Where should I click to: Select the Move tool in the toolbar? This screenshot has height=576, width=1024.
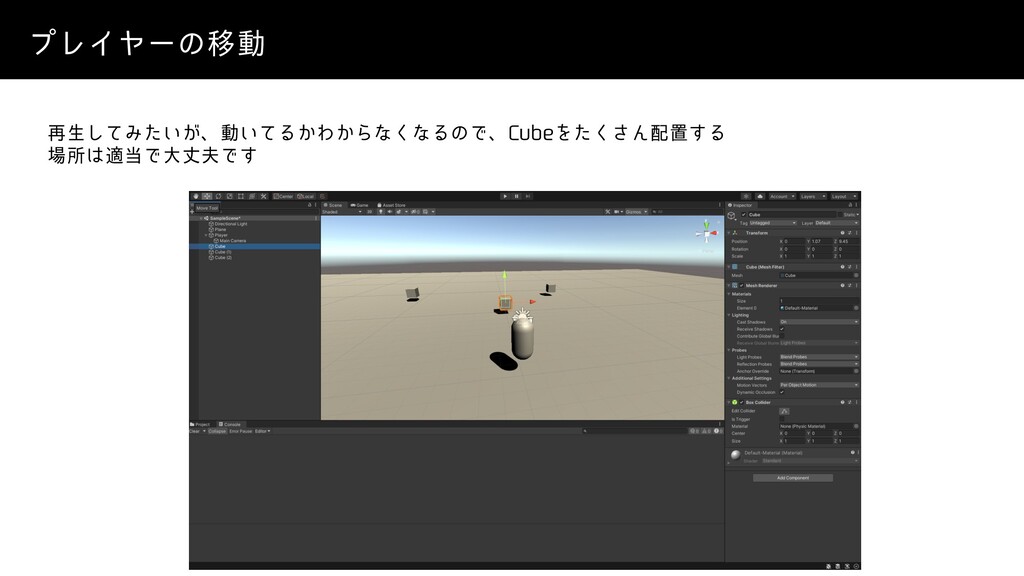pyautogui.click(x=206, y=196)
